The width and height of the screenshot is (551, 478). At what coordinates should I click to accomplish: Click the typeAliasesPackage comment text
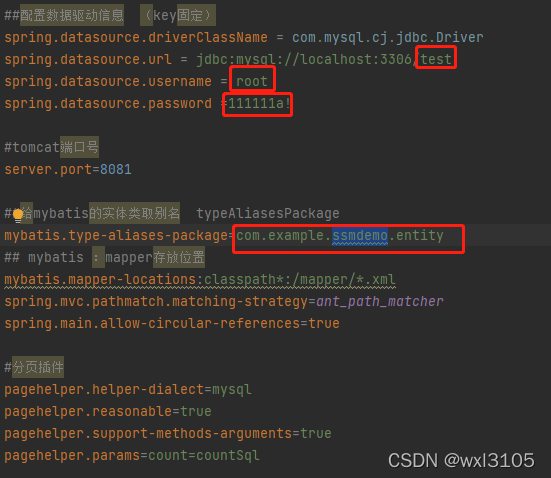tap(268, 213)
